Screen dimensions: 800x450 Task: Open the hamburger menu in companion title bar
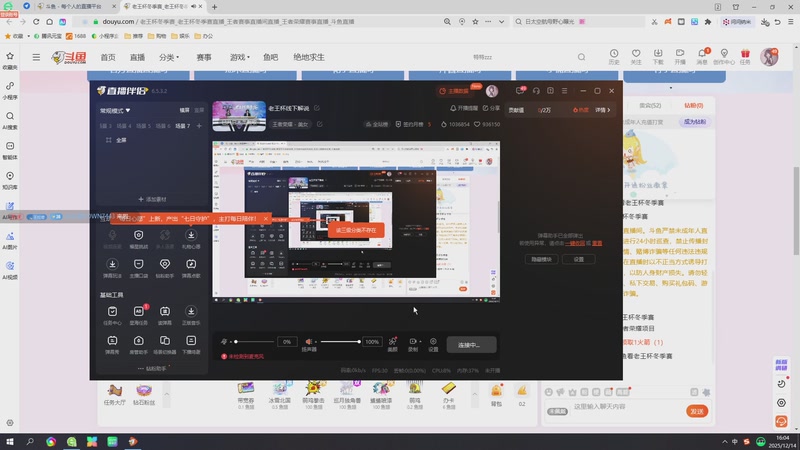564,91
